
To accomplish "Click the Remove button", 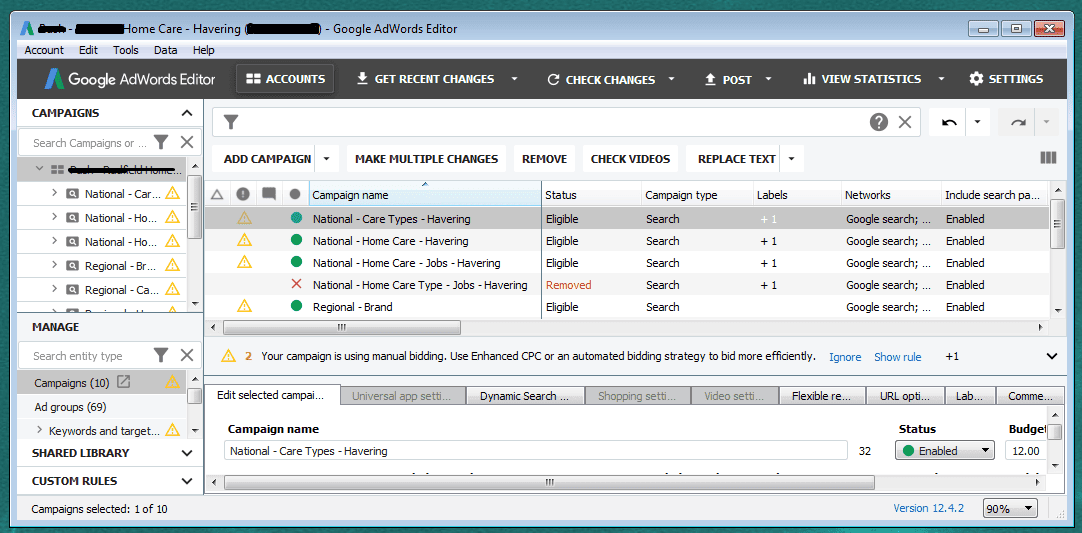I will pos(544,159).
